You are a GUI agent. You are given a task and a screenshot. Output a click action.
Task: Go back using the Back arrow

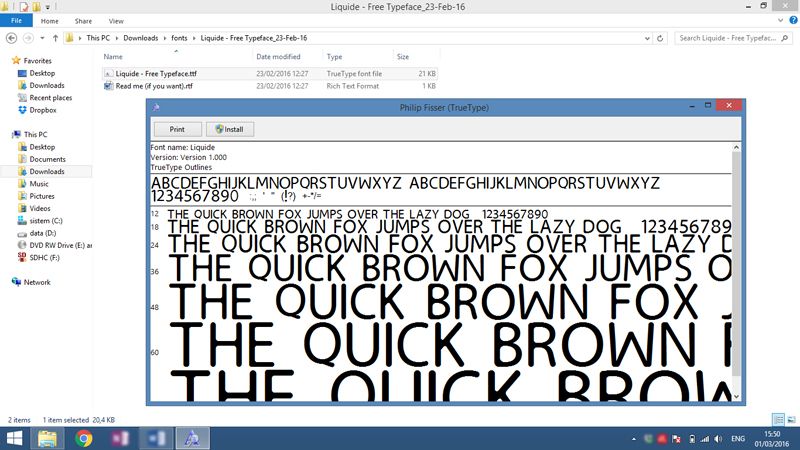coord(11,38)
